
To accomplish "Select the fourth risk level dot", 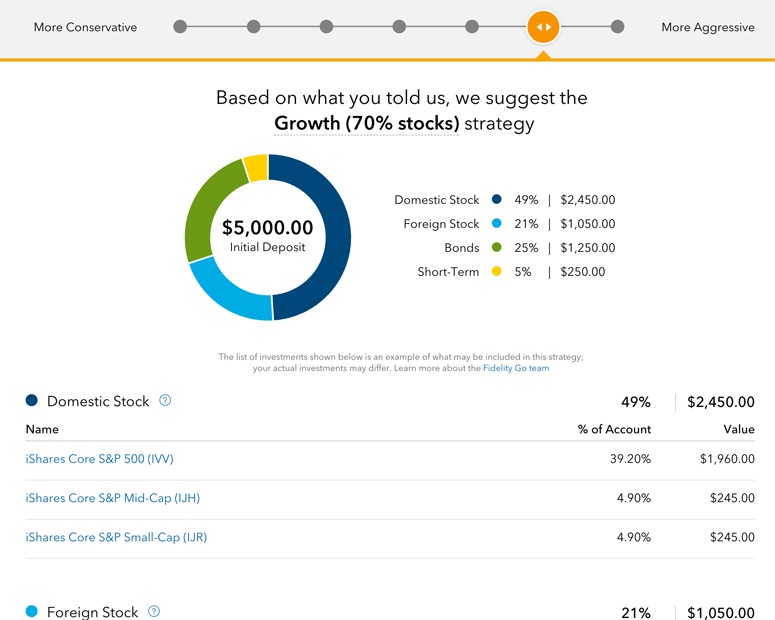I will coord(399,27).
